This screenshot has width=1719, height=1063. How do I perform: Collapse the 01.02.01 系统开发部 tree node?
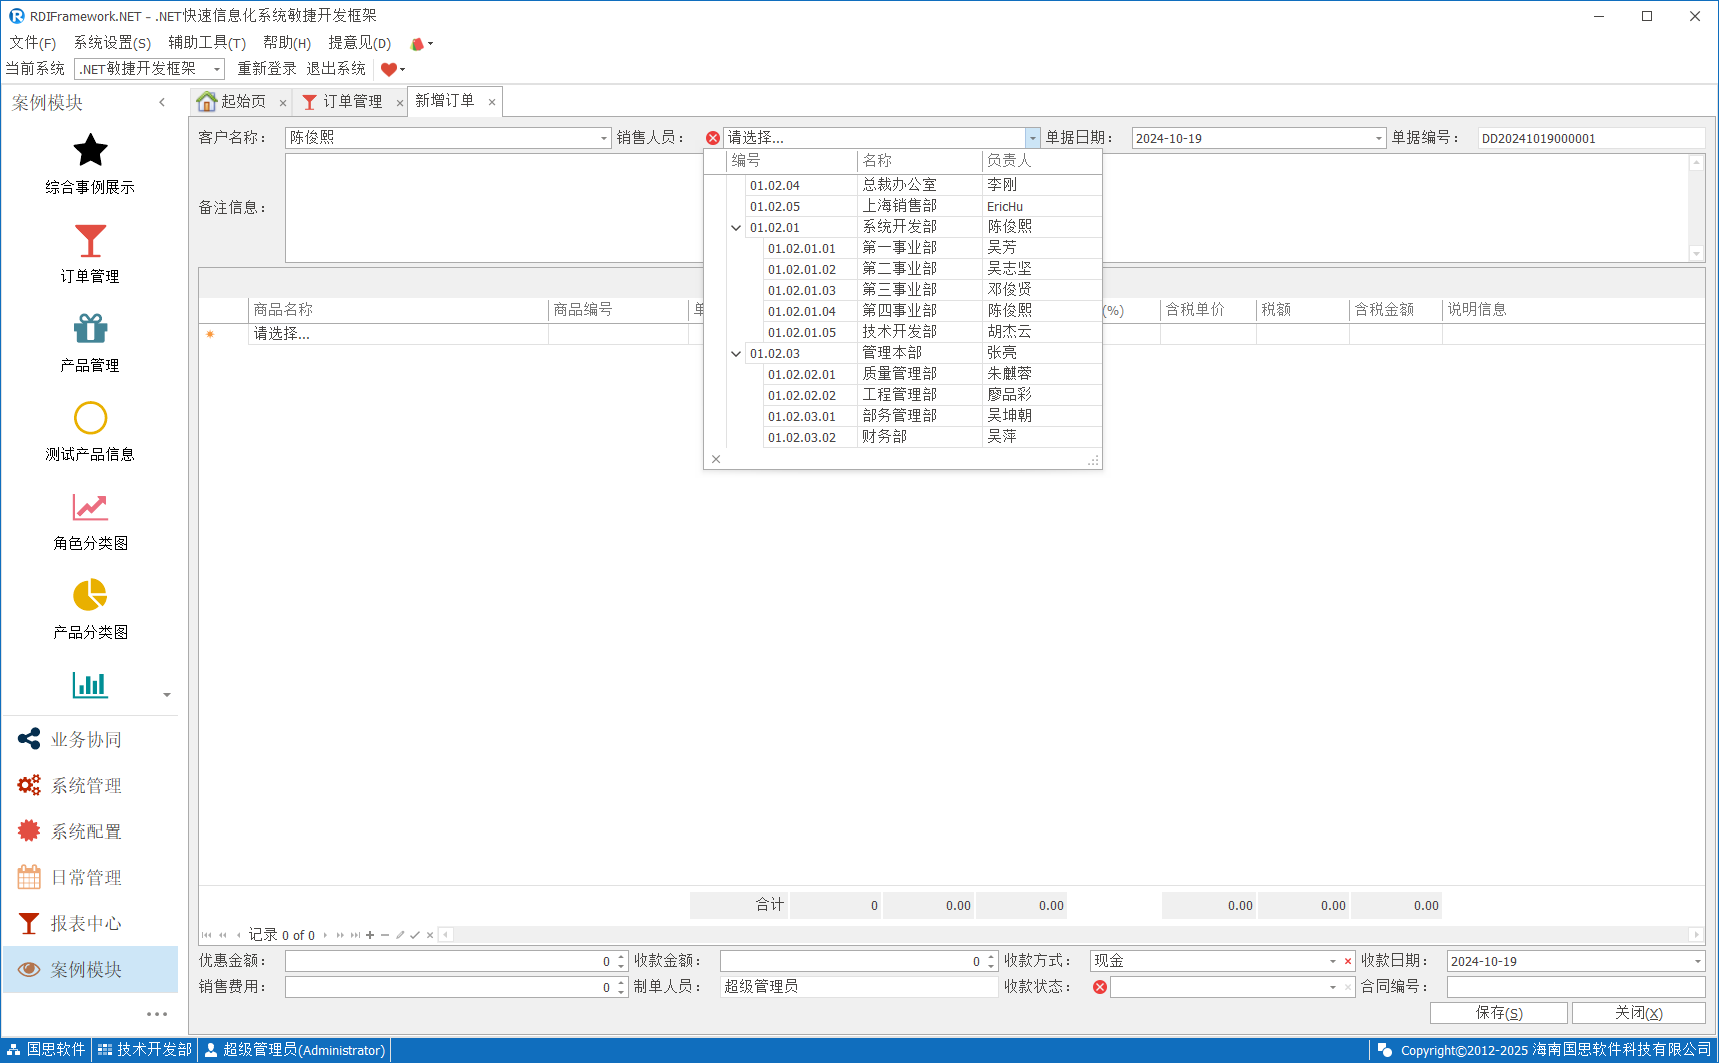[736, 228]
